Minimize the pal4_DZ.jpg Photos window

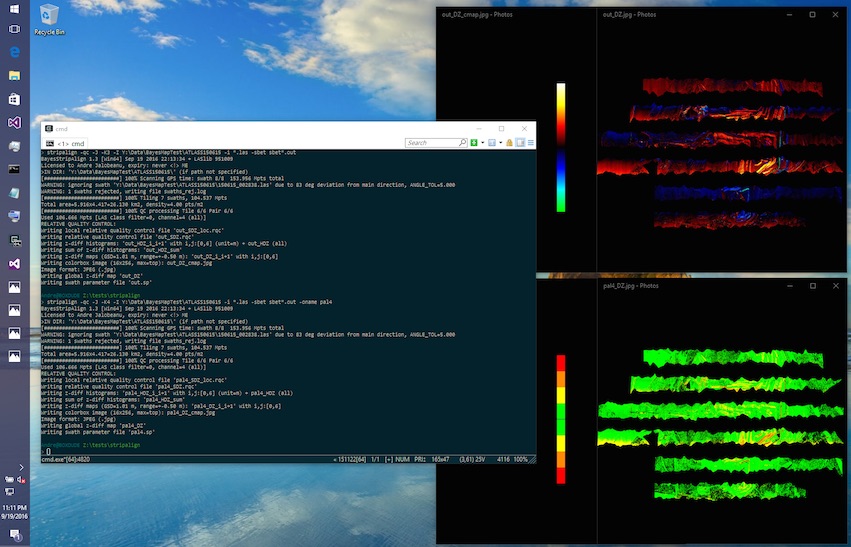(790, 286)
